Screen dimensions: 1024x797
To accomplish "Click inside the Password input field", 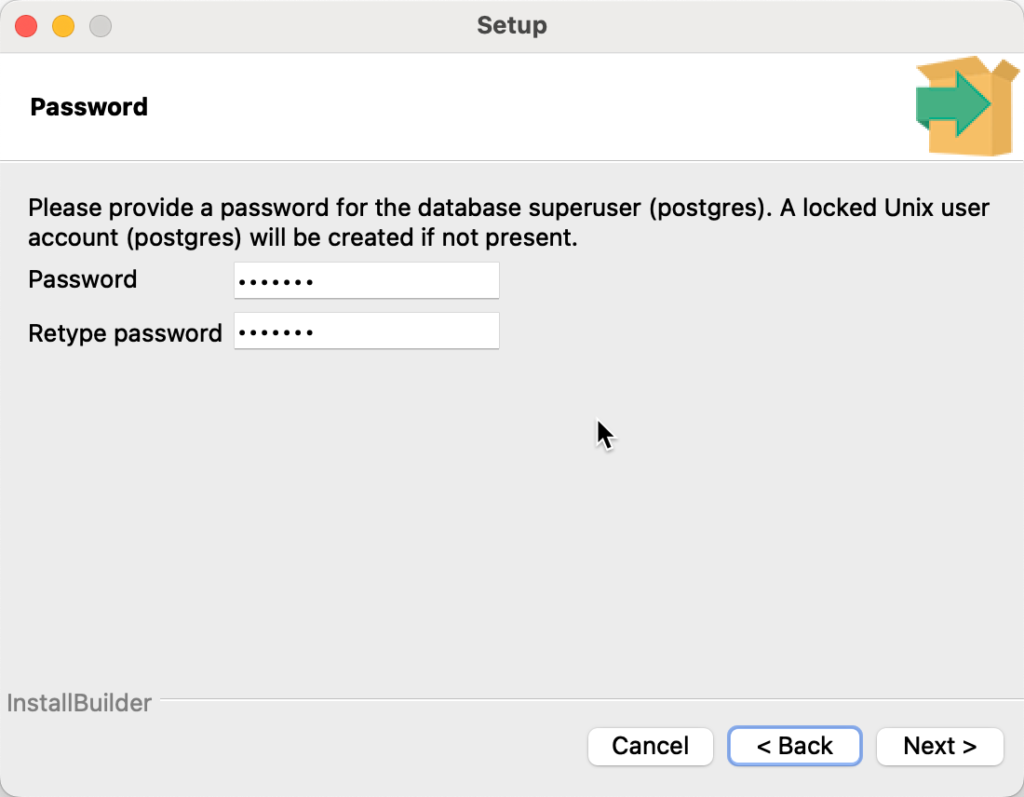I will (x=366, y=280).
